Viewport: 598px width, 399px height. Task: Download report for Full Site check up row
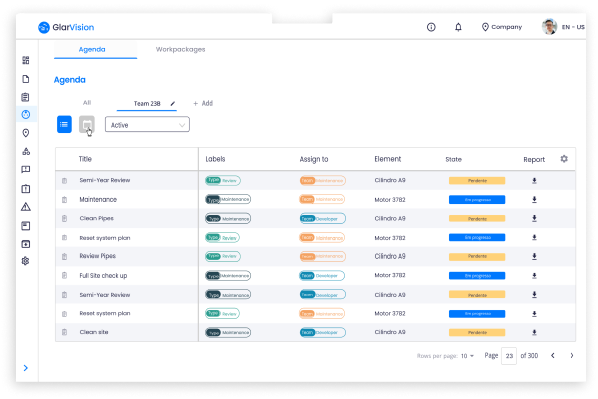(x=534, y=276)
